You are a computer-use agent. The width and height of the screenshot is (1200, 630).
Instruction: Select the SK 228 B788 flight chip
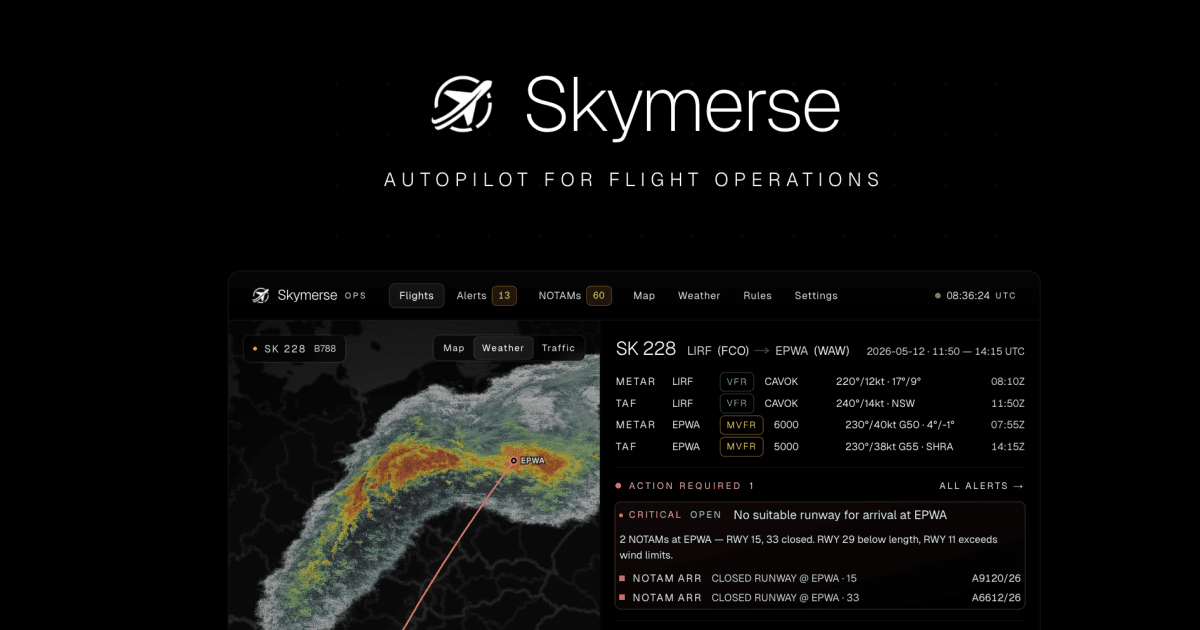tap(295, 348)
